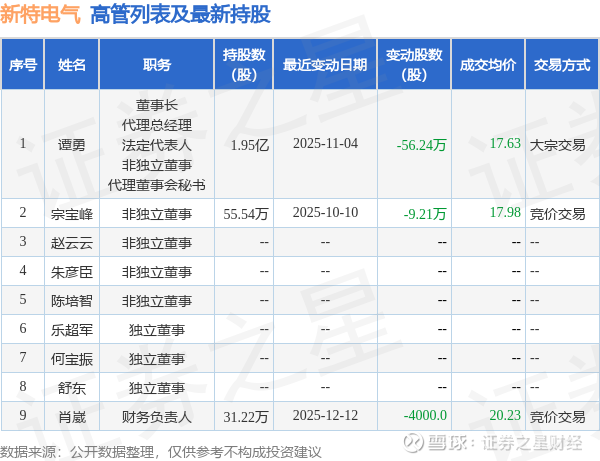
Task: Click the 17.63 average price
Action: [505, 143]
